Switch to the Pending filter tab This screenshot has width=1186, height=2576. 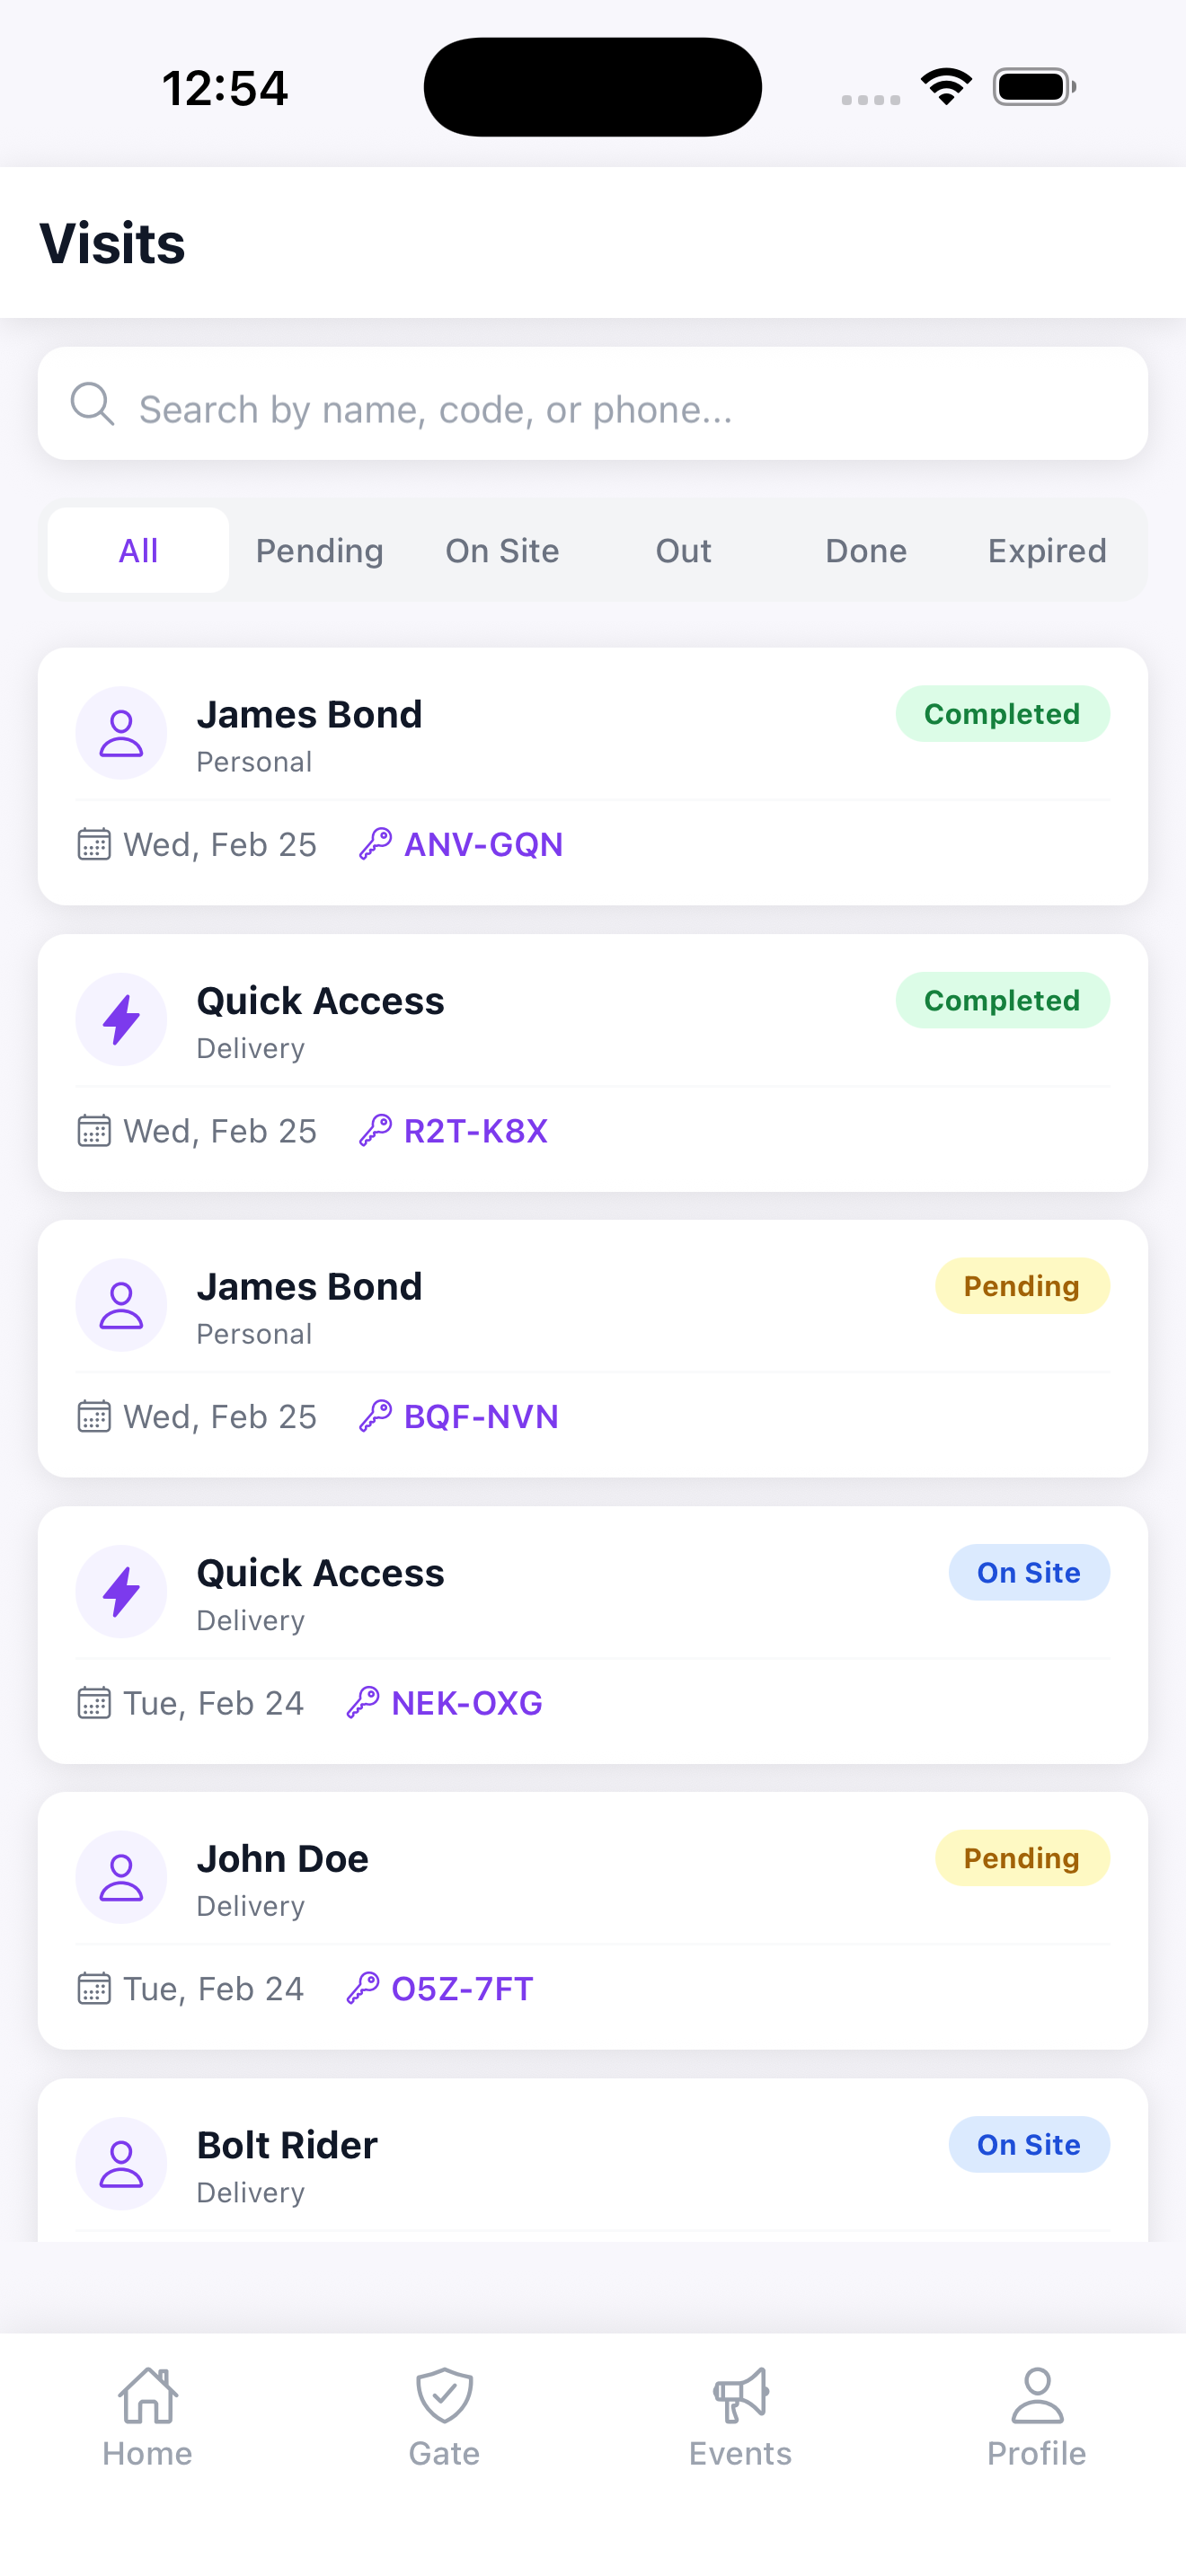[320, 551]
